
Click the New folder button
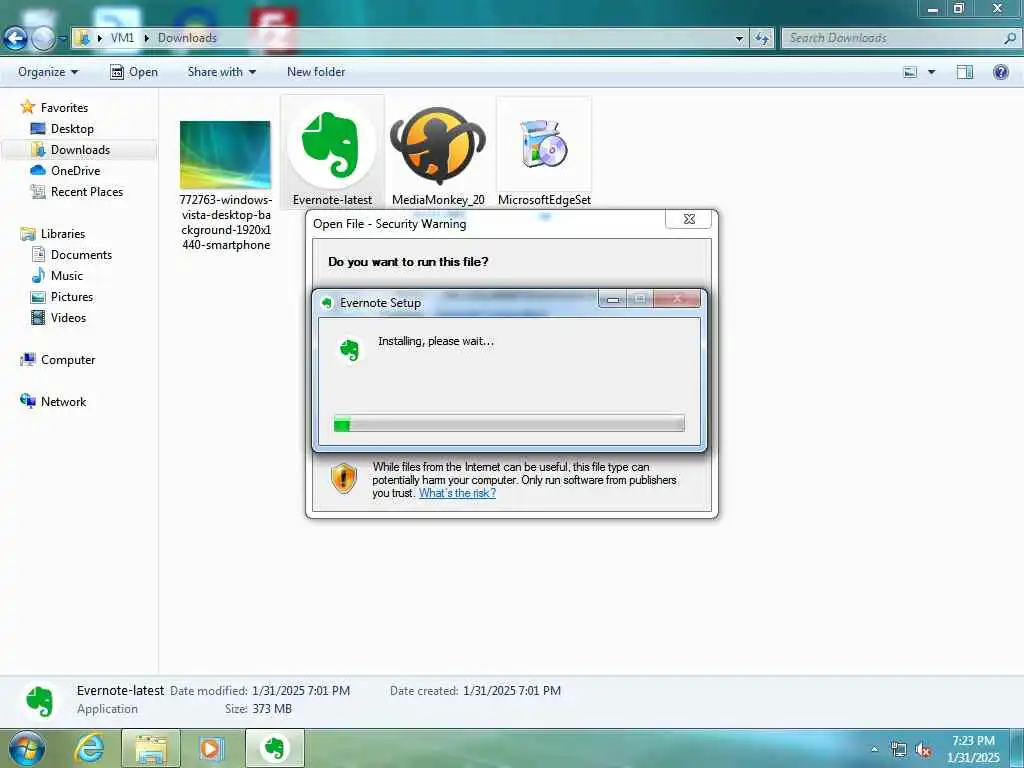coord(316,72)
